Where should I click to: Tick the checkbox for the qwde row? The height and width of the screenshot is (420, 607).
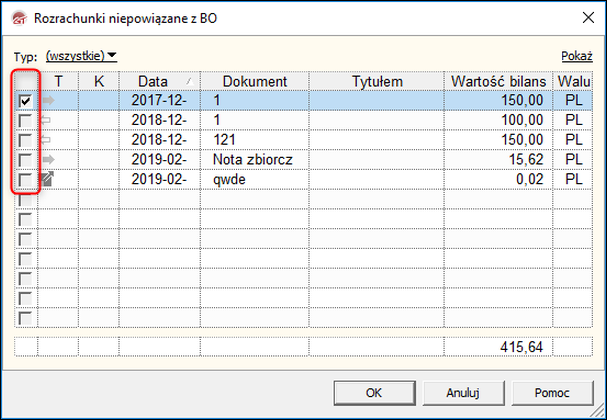(x=26, y=179)
